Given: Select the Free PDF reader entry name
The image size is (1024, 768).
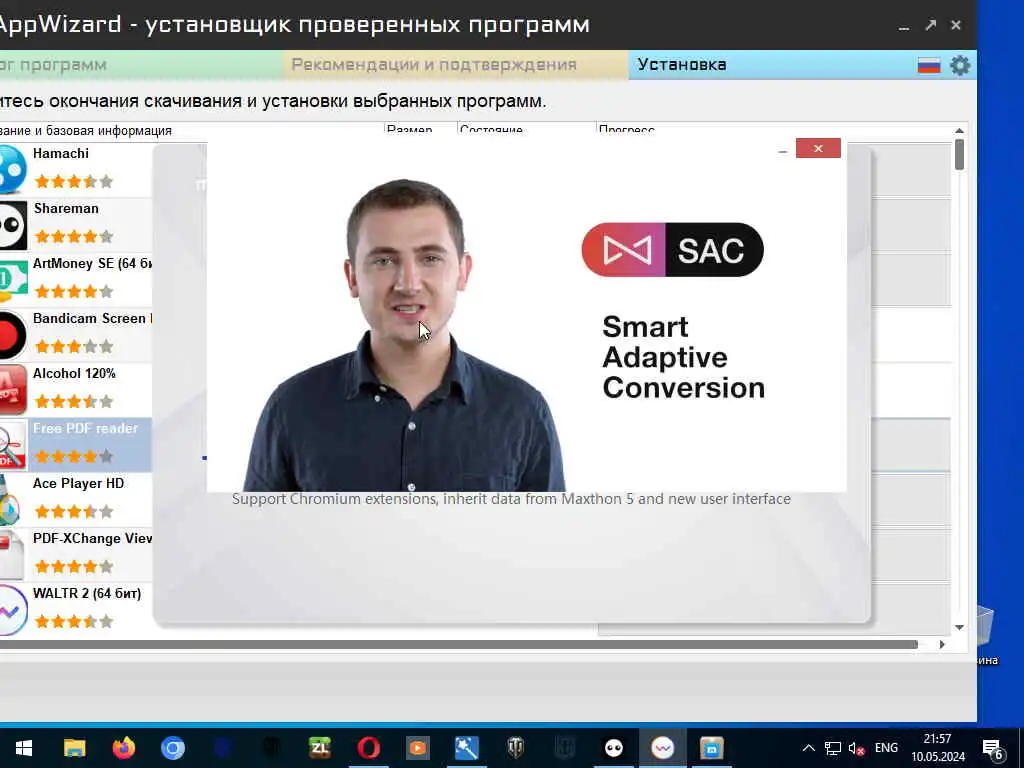Looking at the screenshot, I should click(x=86, y=428).
